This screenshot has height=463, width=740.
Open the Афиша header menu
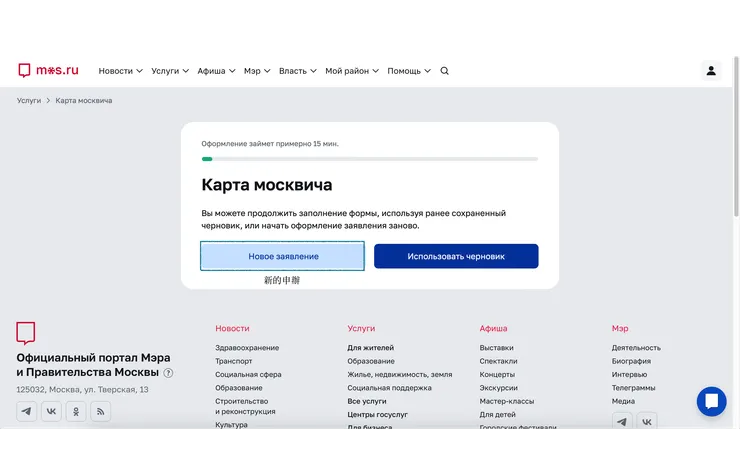point(216,71)
